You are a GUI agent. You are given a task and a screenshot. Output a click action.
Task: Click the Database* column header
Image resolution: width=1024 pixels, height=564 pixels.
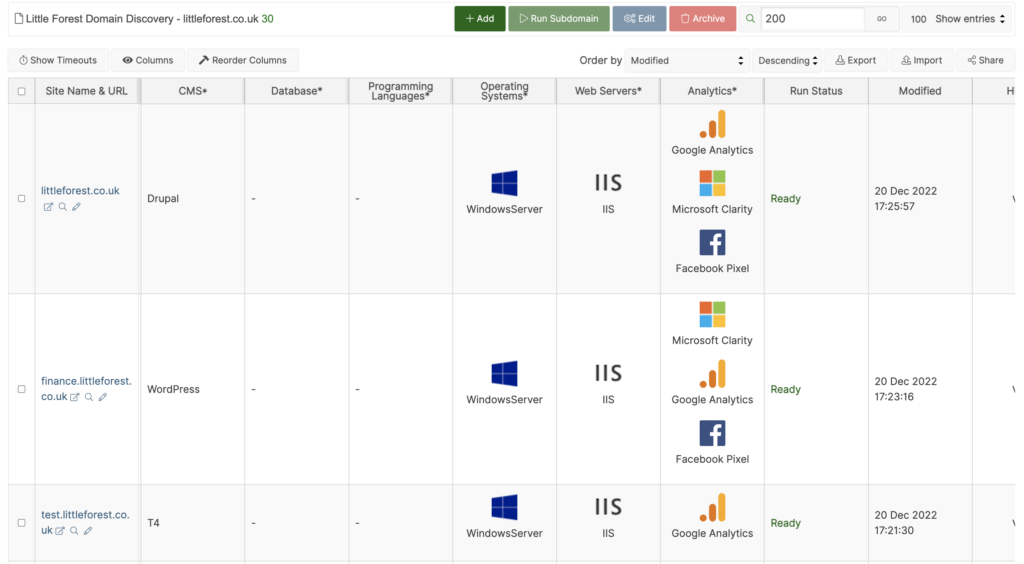click(x=296, y=91)
